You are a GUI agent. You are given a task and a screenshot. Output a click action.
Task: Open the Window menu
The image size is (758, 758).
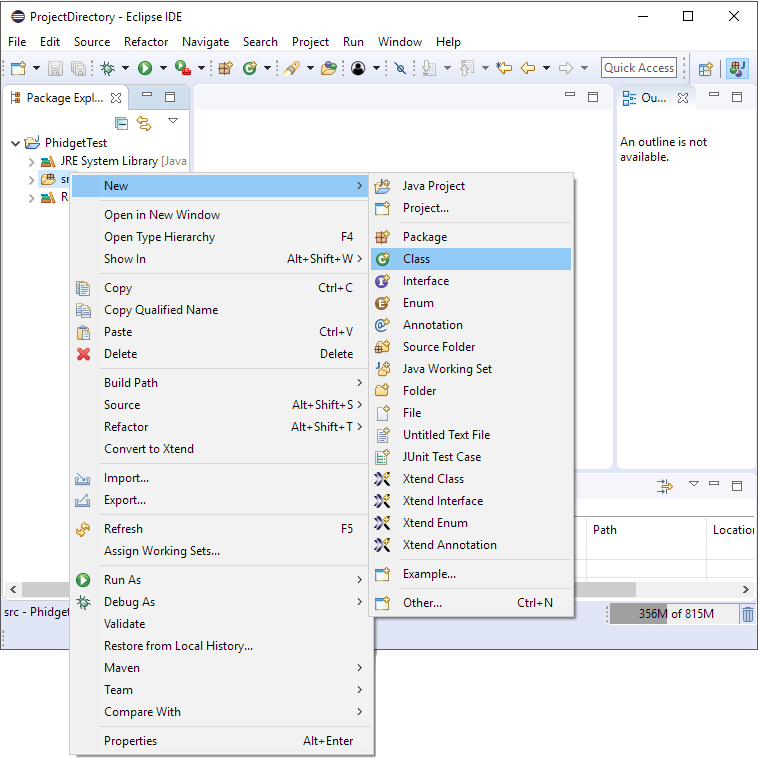point(400,42)
